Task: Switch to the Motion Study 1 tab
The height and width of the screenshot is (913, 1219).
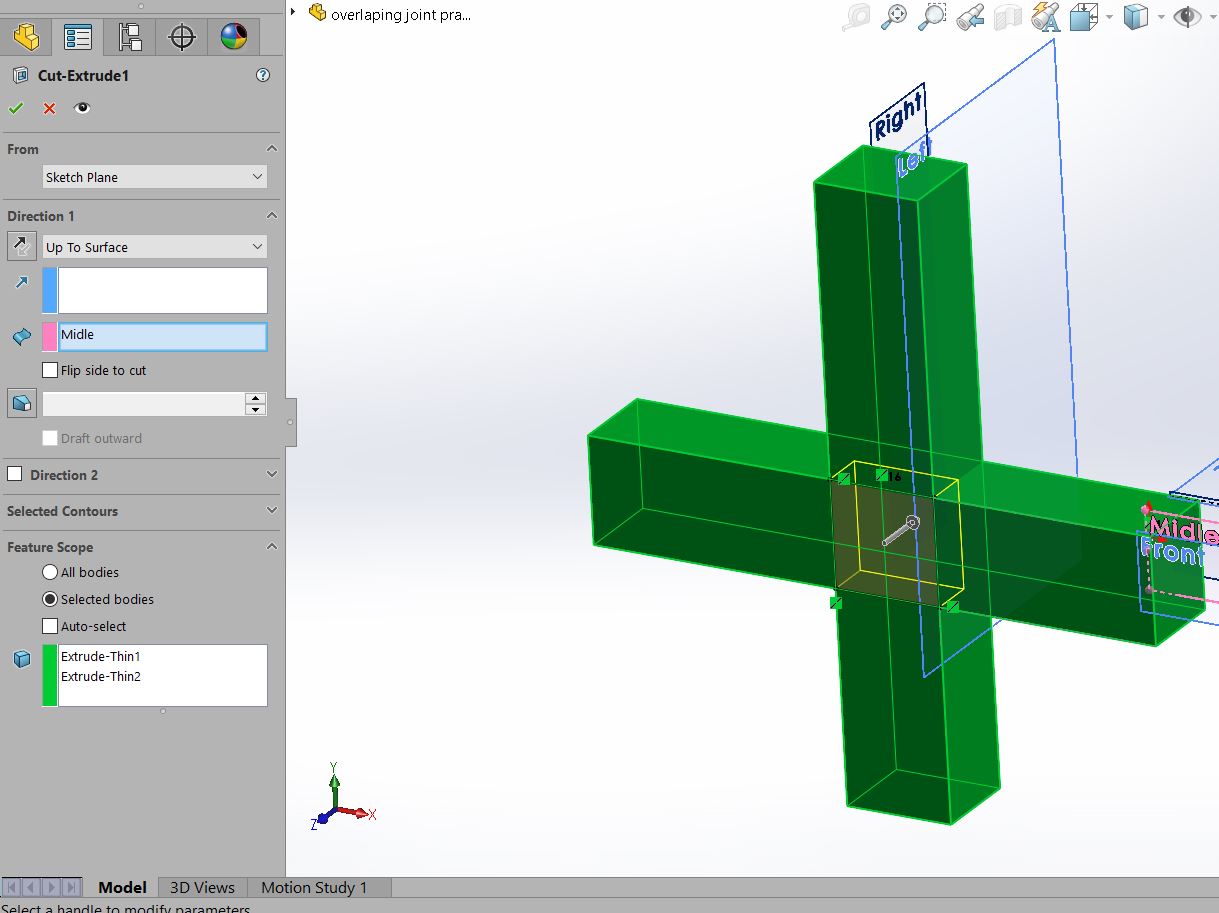Action: (314, 887)
